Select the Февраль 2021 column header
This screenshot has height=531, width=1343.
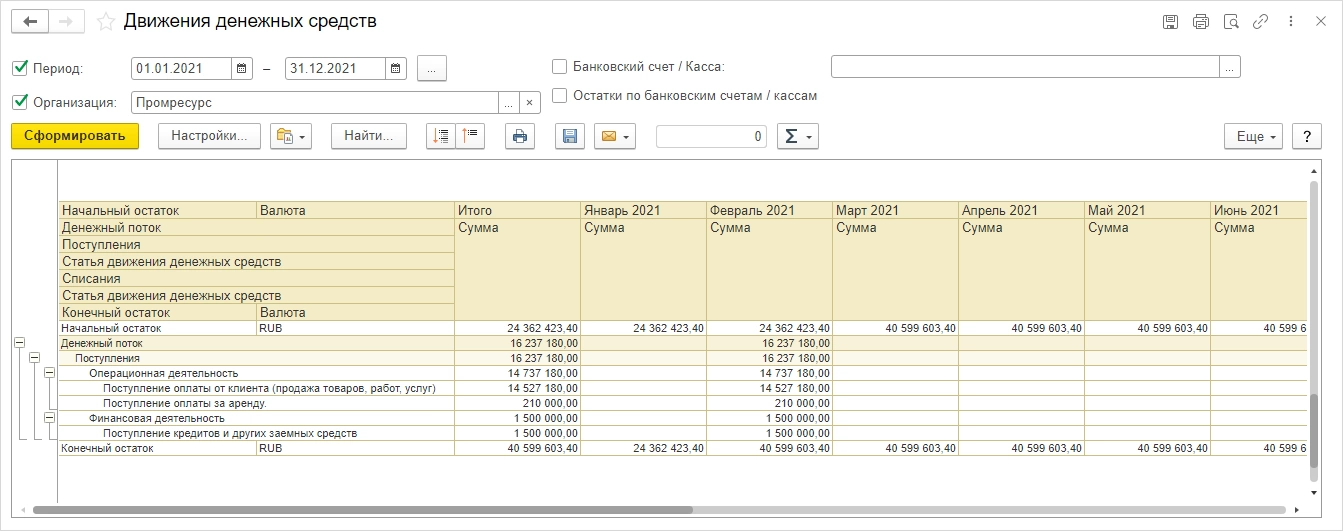point(769,210)
